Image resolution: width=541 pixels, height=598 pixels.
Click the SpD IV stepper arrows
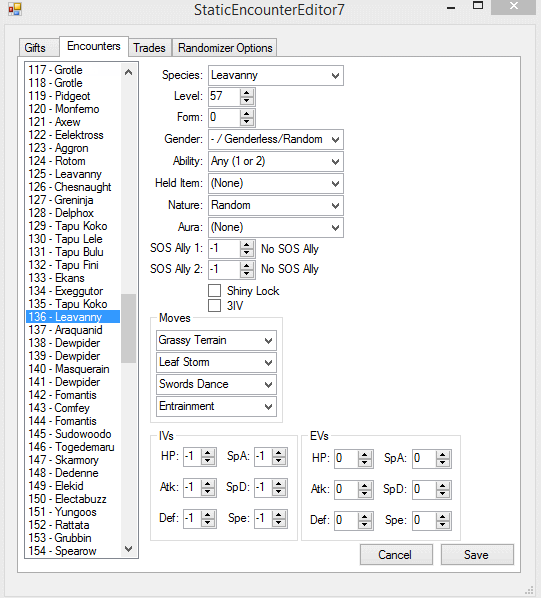coord(279,488)
